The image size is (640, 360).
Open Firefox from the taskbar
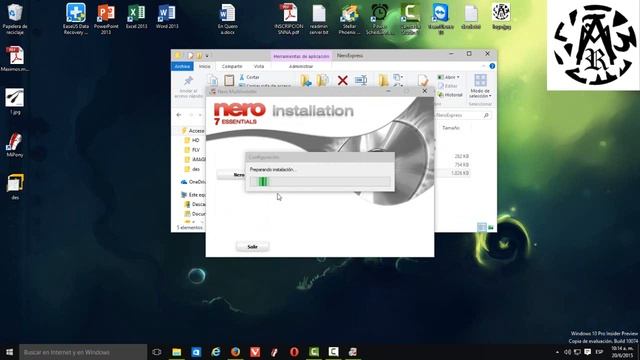pos(235,352)
